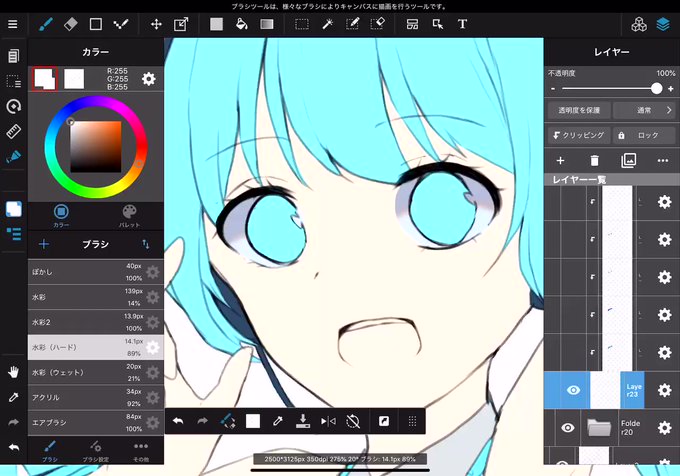This screenshot has width=680, height=476.
Task: Click undo in the floating shortcut bar
Action: click(x=178, y=421)
